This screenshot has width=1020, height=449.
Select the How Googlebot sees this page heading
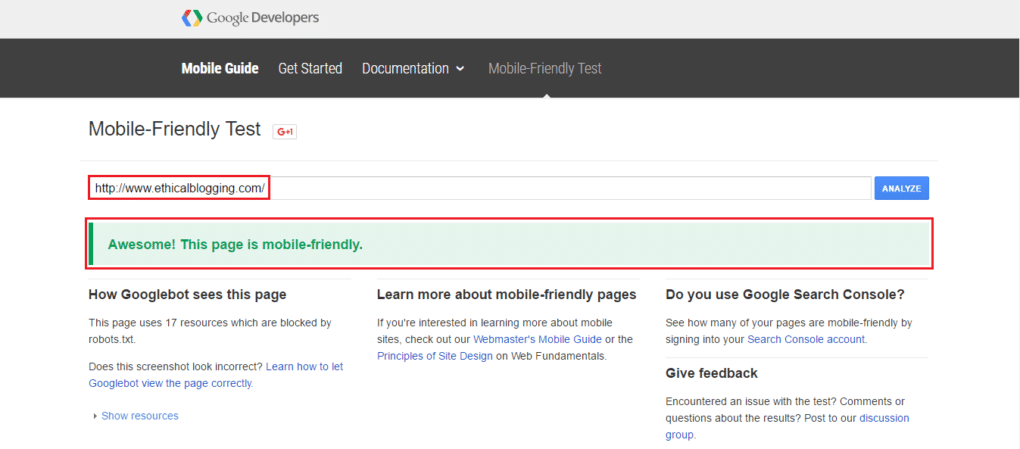(187, 294)
